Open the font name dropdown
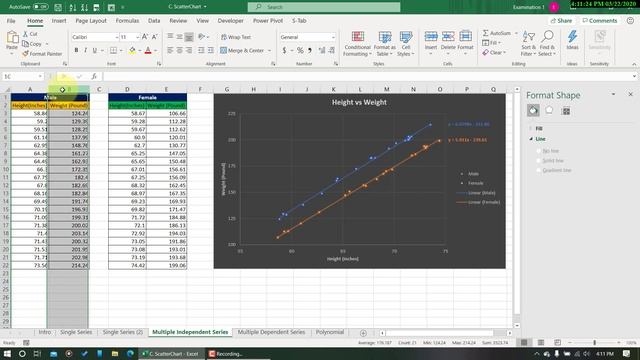 click(116, 37)
